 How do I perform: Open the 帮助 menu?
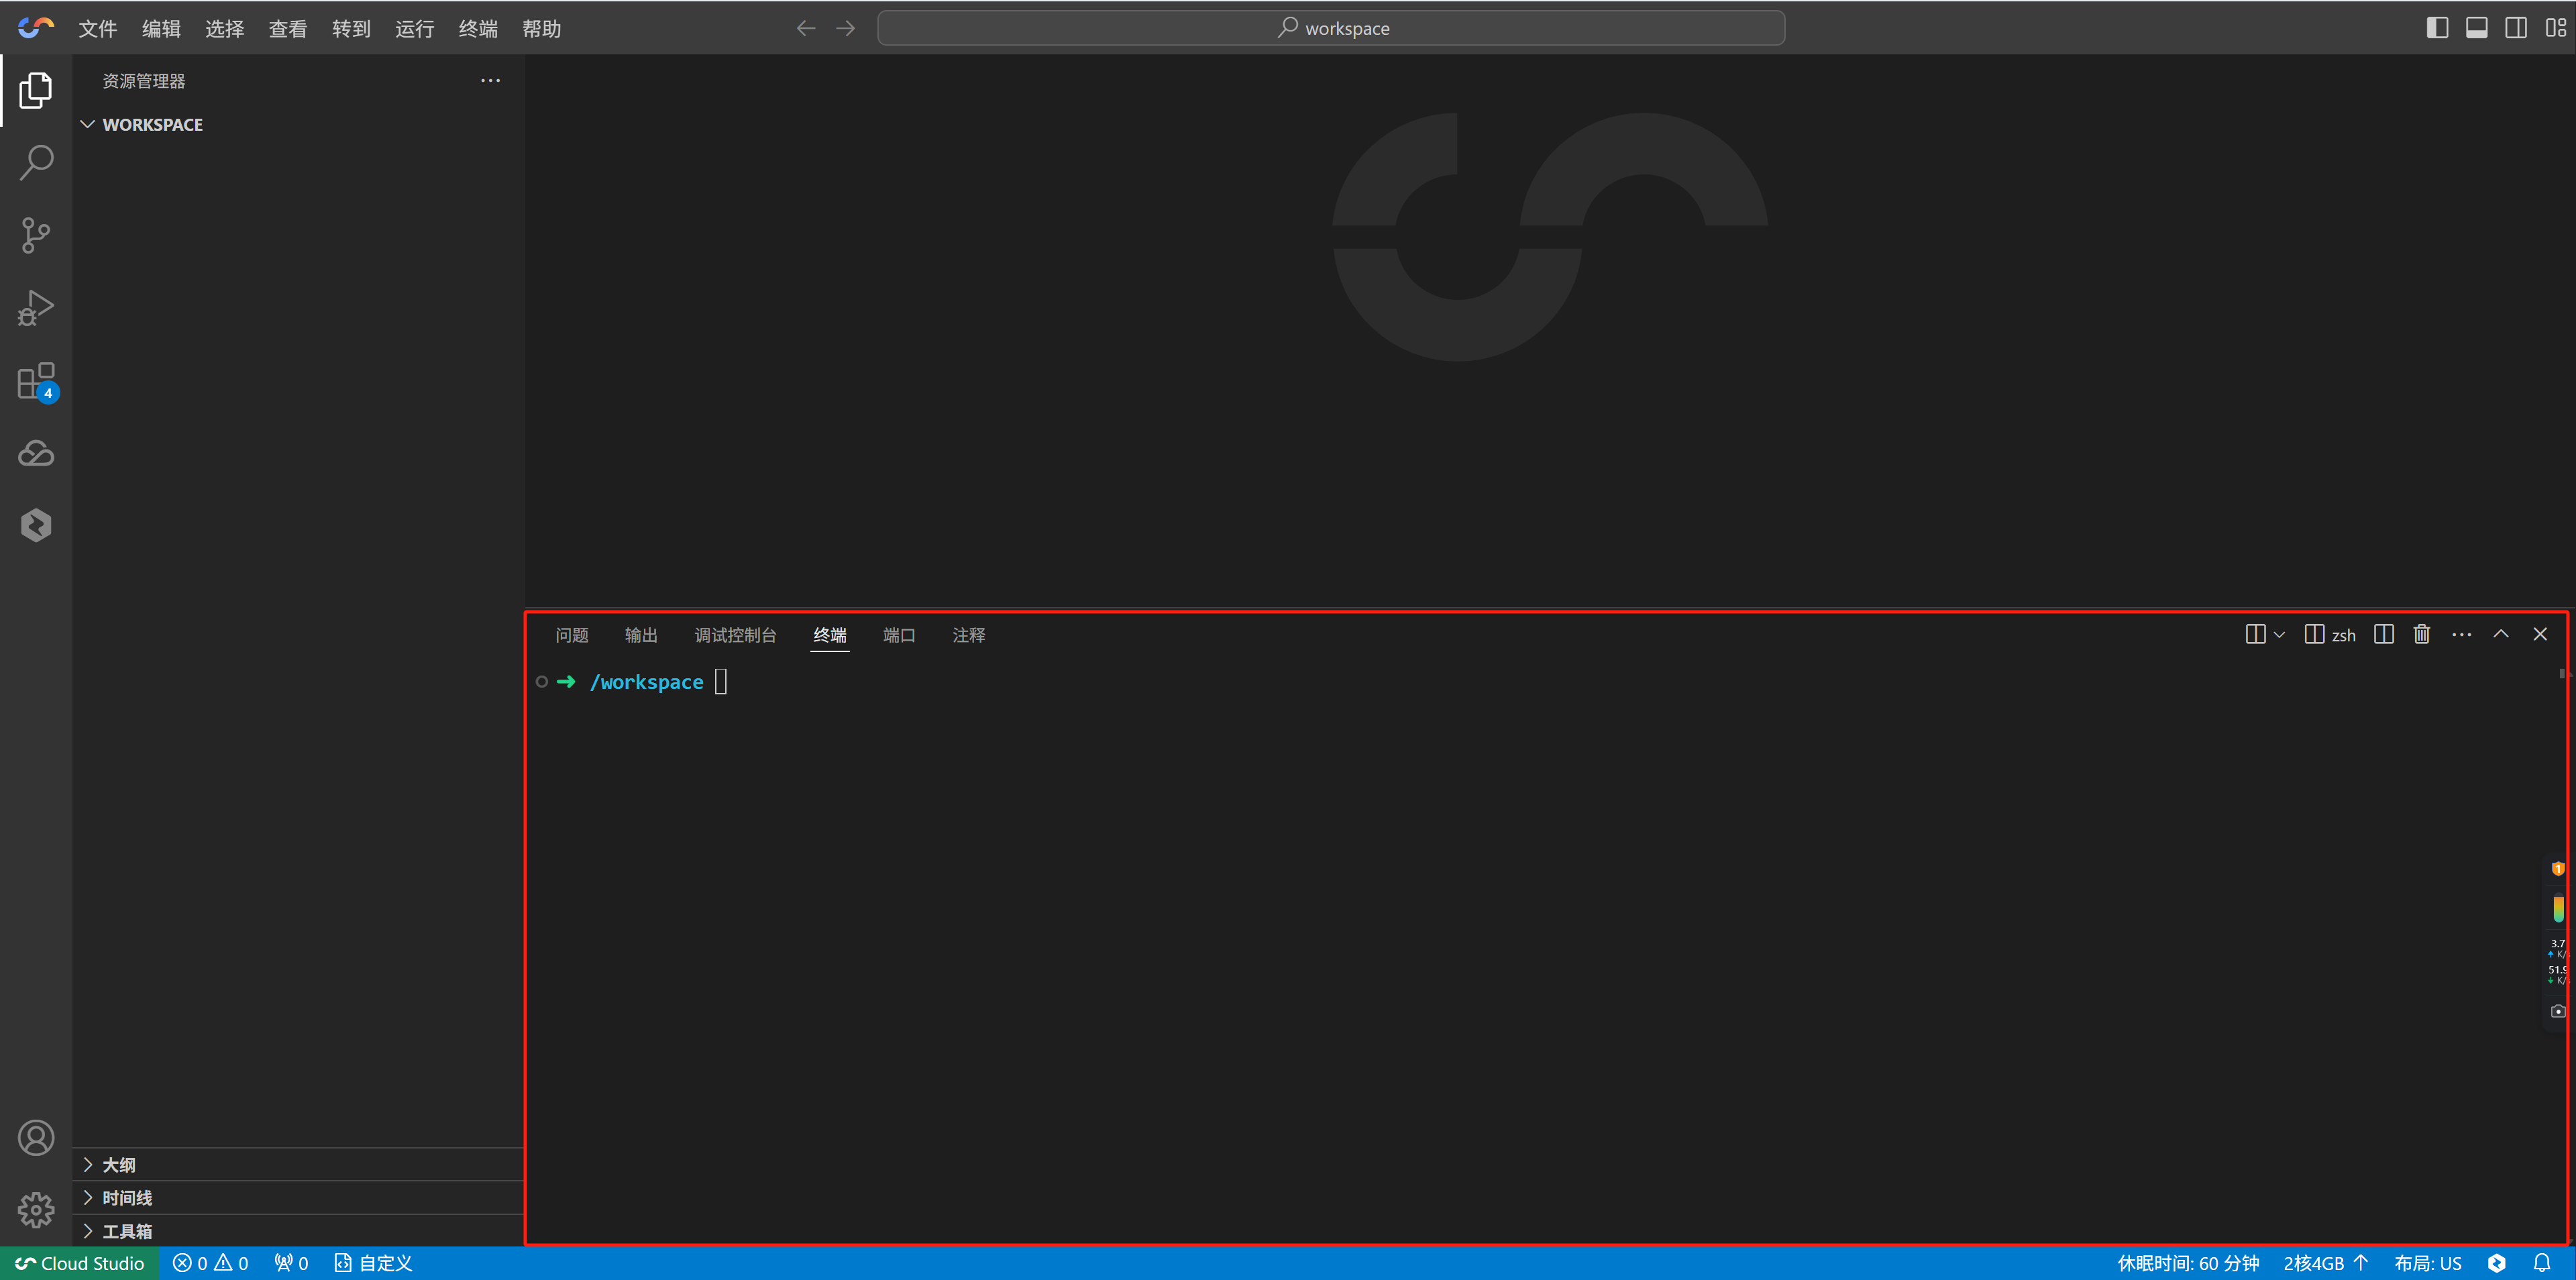pyautogui.click(x=541, y=29)
